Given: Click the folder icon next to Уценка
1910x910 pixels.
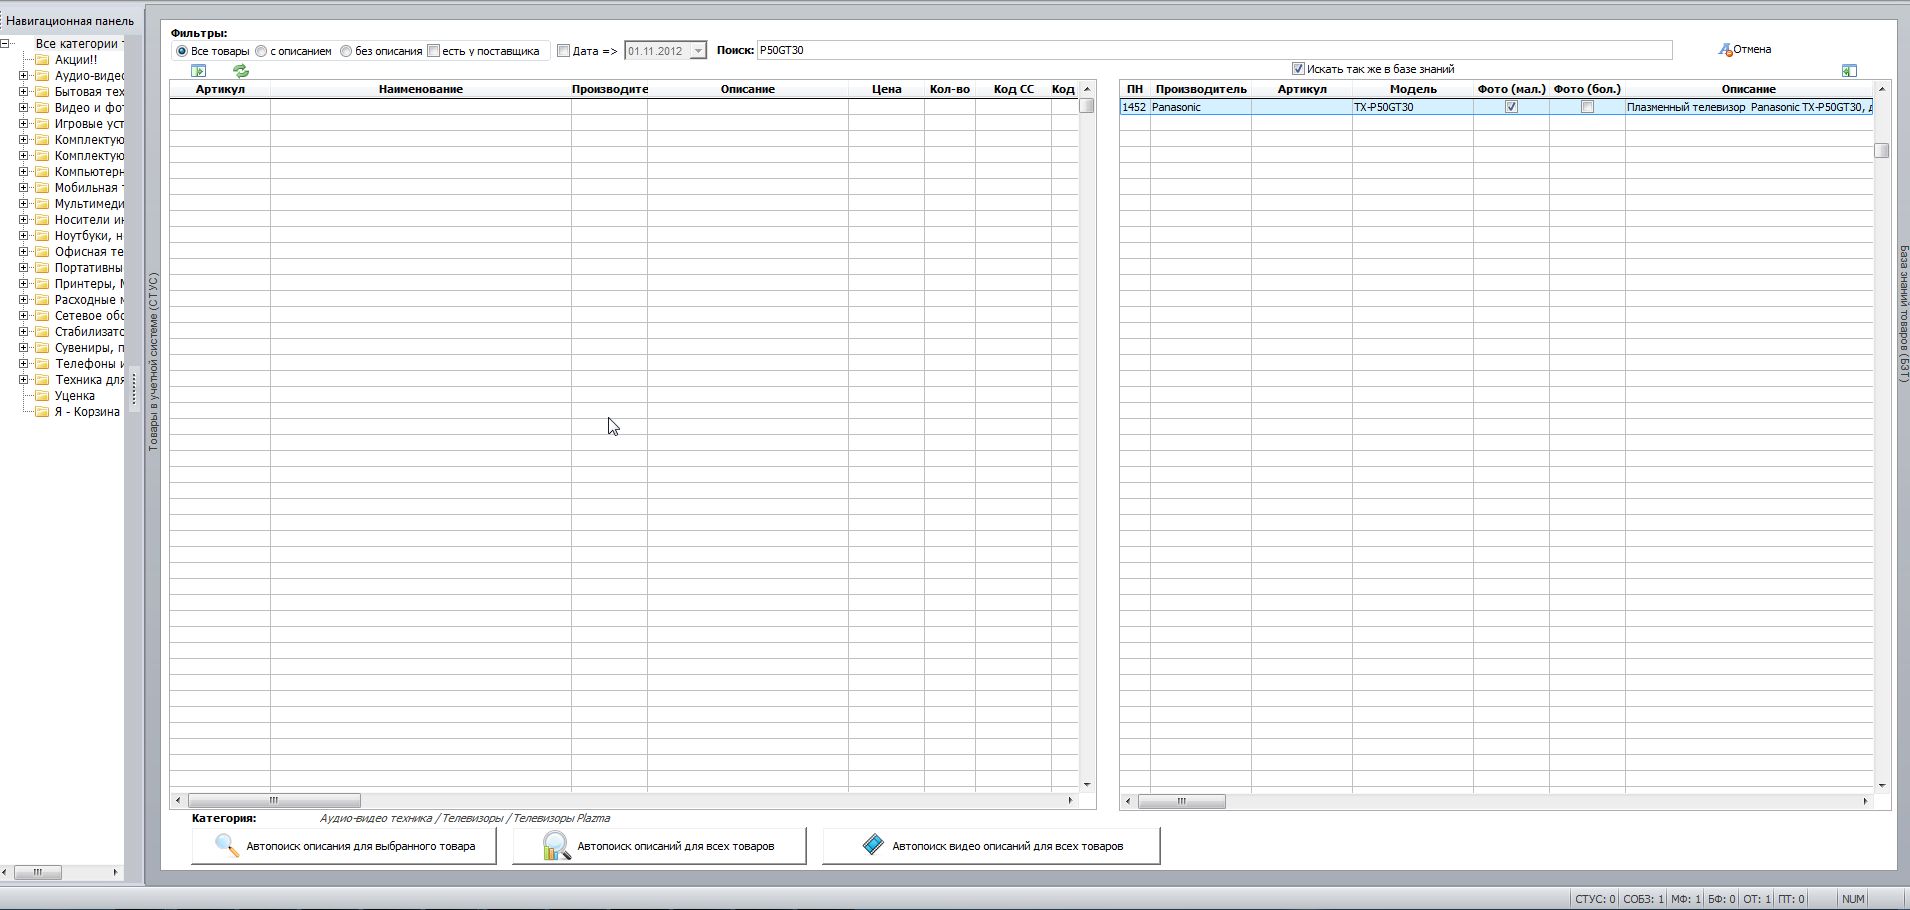Looking at the screenshot, I should pyautogui.click(x=42, y=396).
